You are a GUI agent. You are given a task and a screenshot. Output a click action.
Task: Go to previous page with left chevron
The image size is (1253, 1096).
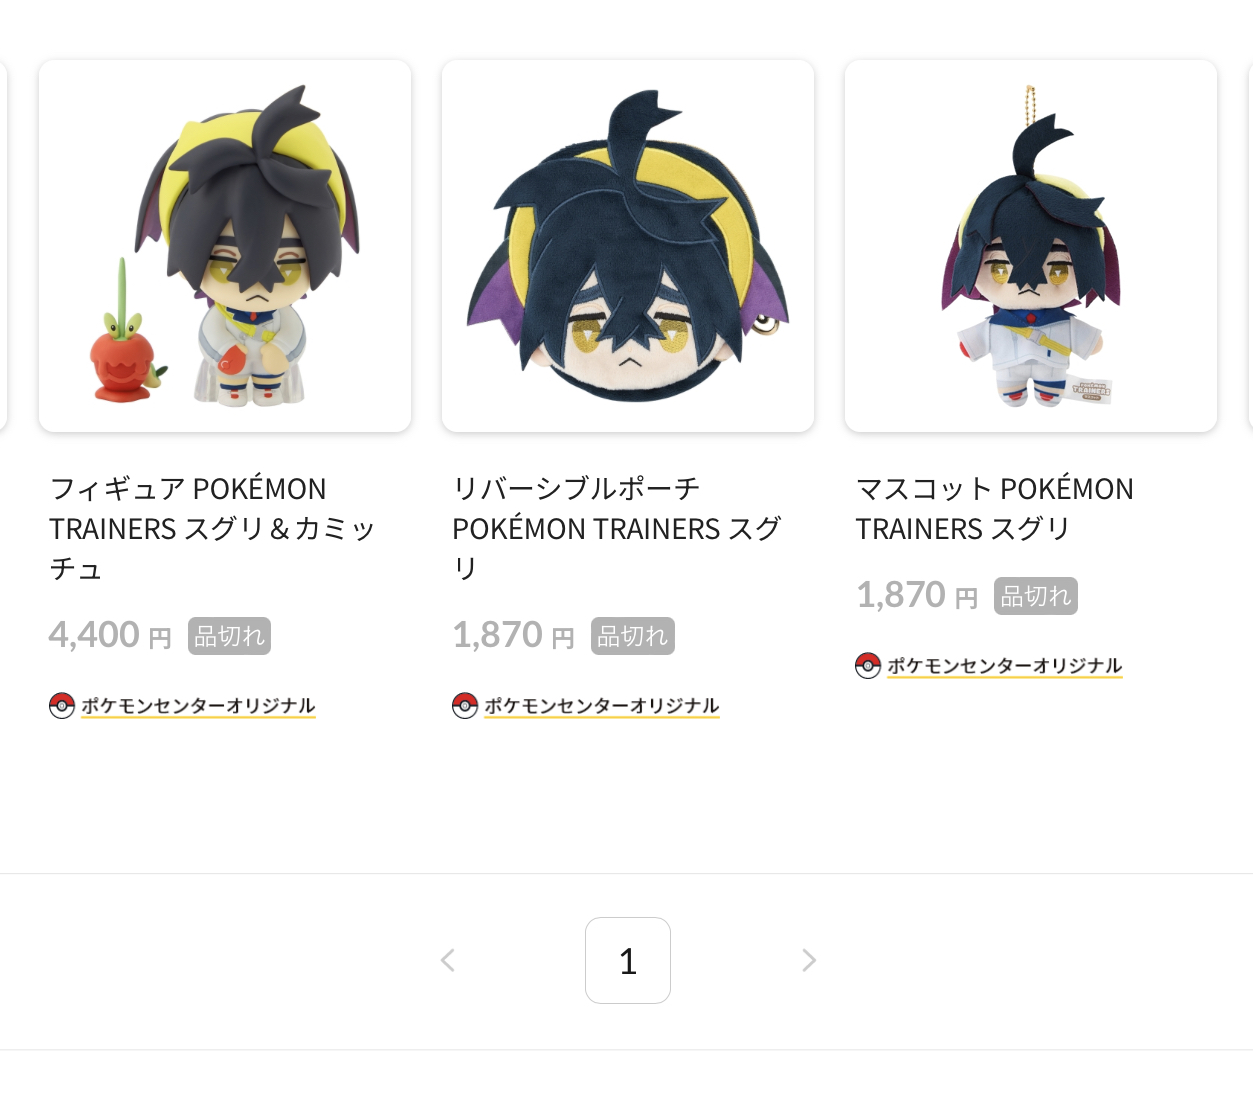(448, 961)
